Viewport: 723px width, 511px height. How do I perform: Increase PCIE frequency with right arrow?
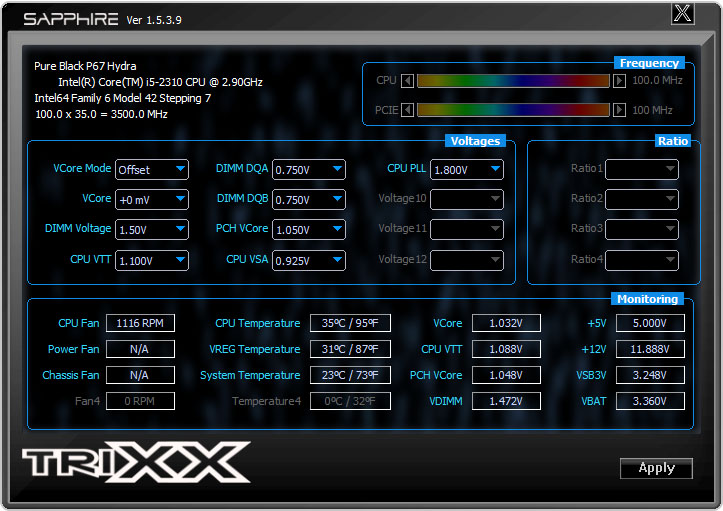619,110
